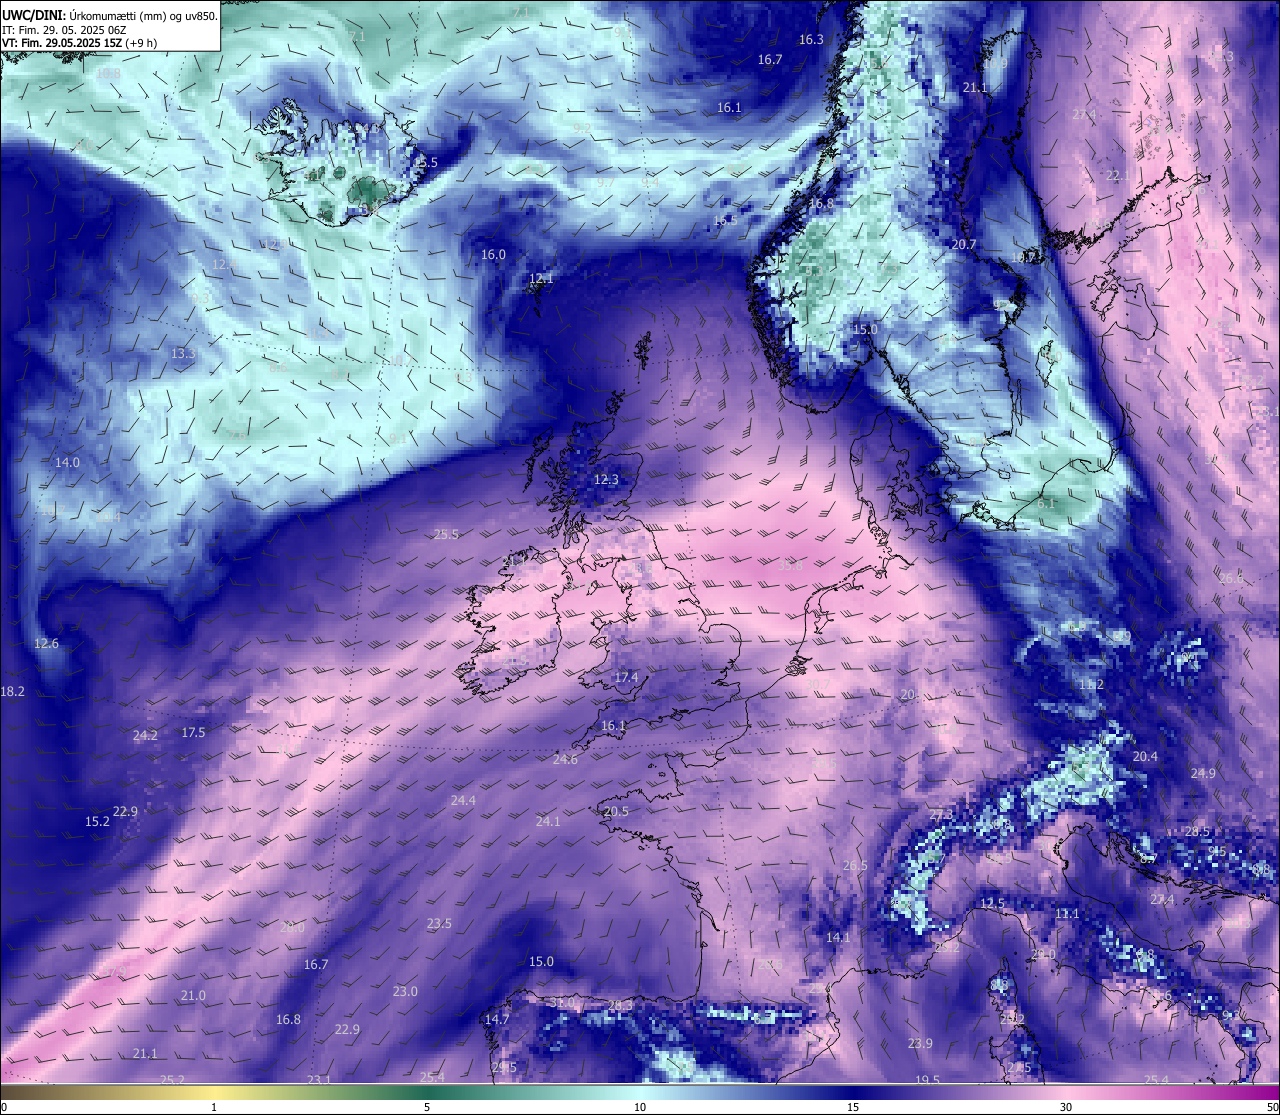
Task: Click the map value 16.0 southeast of Iceland
Action: click(493, 255)
